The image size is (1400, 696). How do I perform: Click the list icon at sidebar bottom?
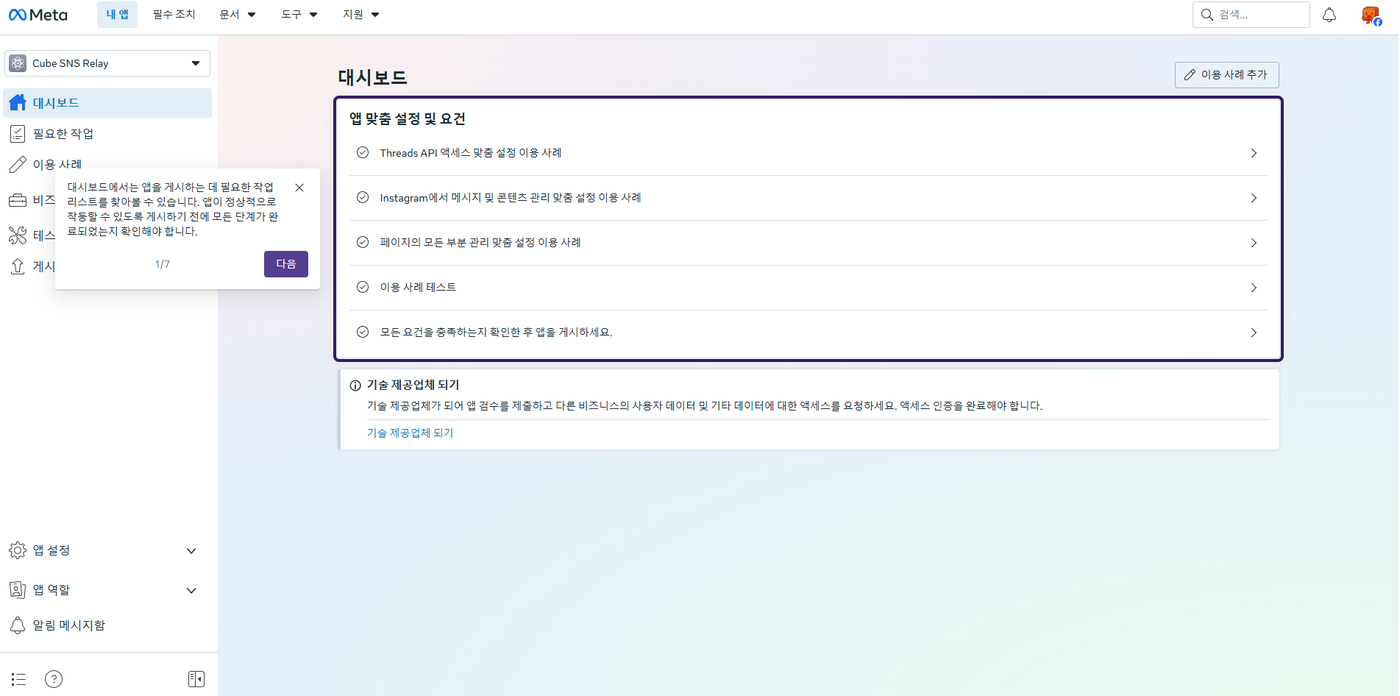(18, 679)
